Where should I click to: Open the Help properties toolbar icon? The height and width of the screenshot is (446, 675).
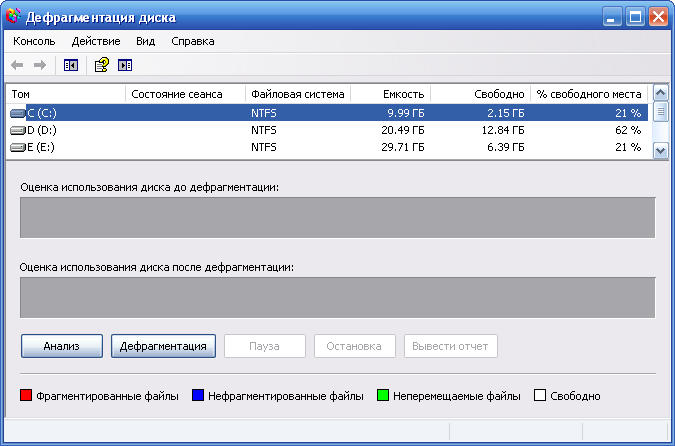click(102, 65)
